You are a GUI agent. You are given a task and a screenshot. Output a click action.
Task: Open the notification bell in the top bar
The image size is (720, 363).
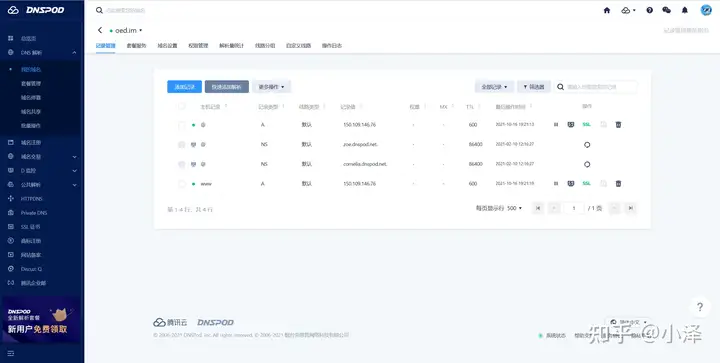coord(685,10)
